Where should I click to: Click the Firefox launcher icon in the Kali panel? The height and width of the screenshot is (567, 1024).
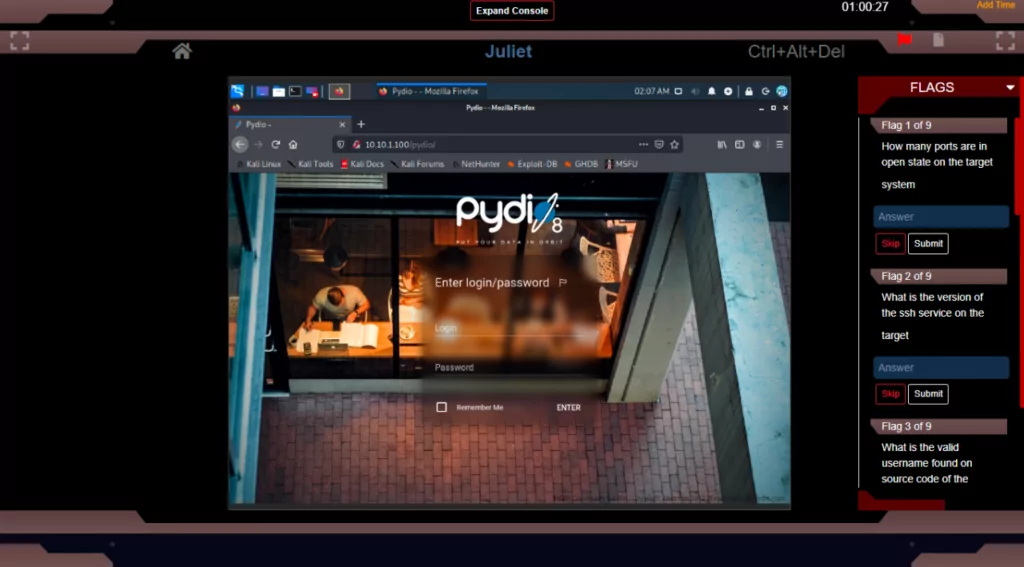click(x=339, y=91)
